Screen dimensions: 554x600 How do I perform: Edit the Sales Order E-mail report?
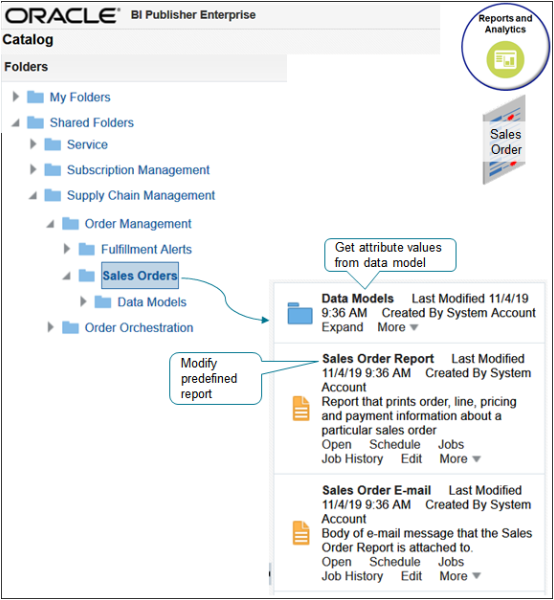click(x=411, y=576)
